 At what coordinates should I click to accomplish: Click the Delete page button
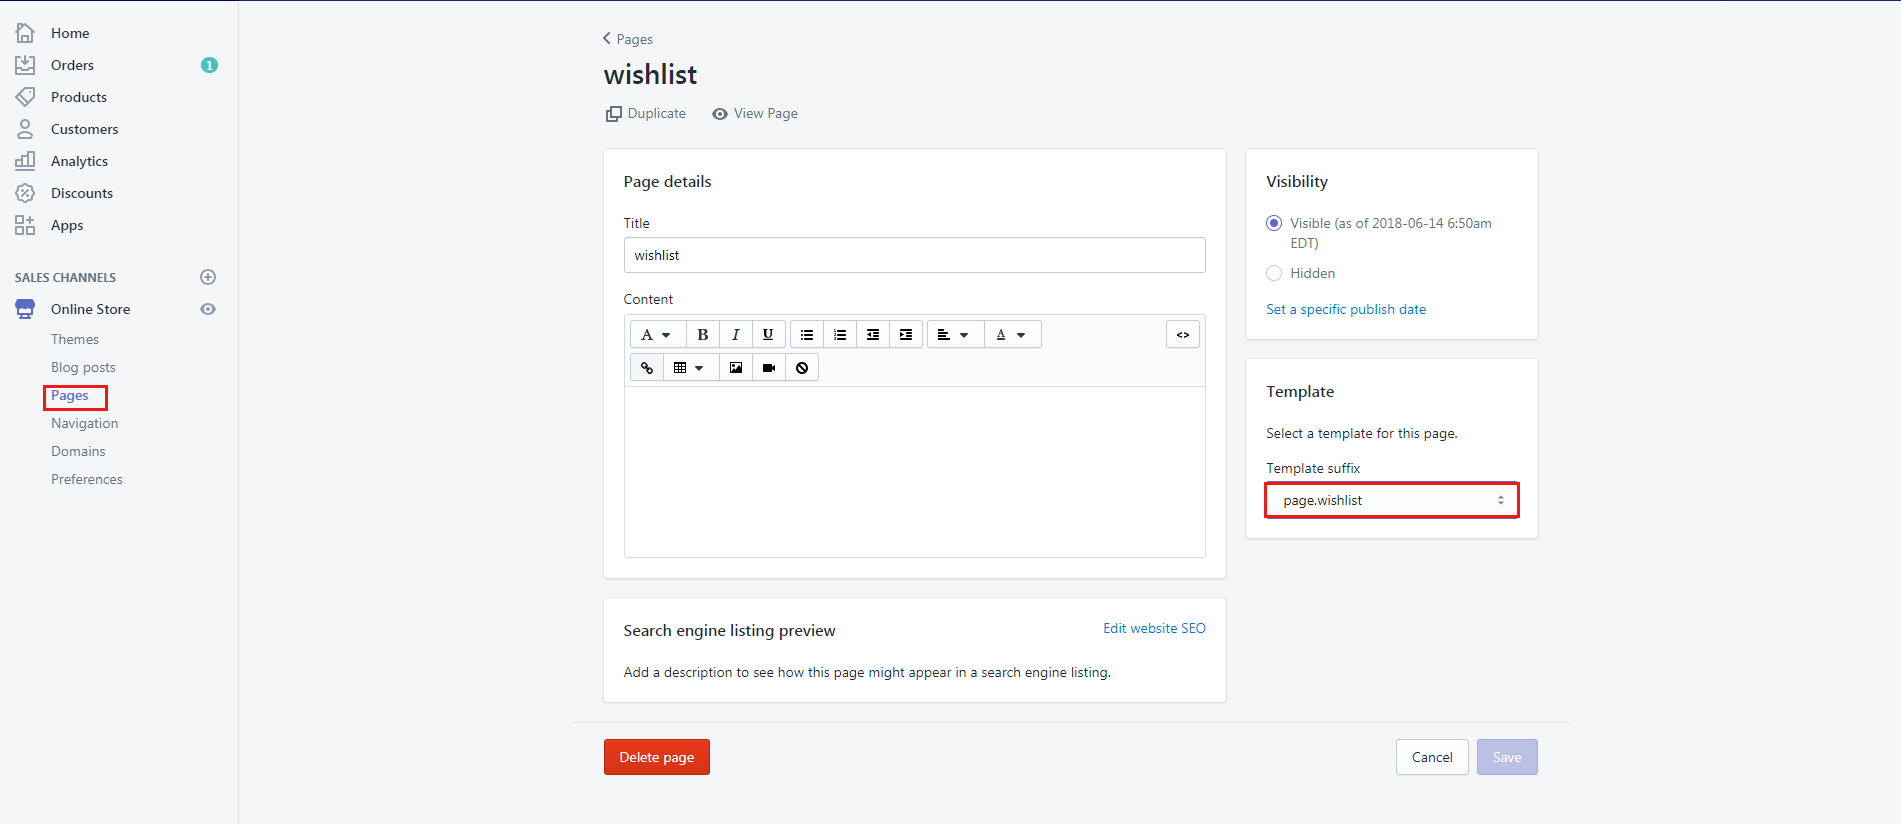click(x=656, y=757)
